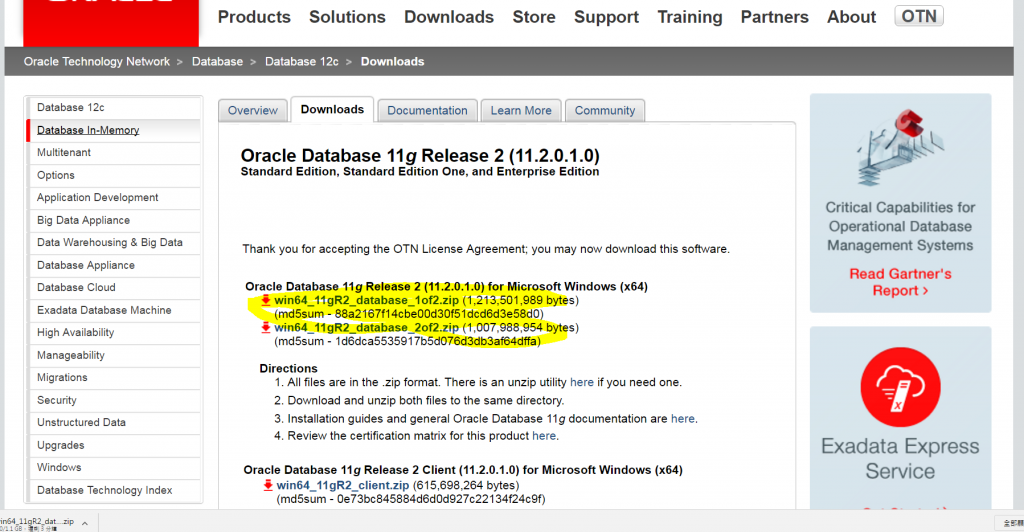Click 'here' link for installation guides documentation
The height and width of the screenshot is (532, 1024).
tap(682, 419)
